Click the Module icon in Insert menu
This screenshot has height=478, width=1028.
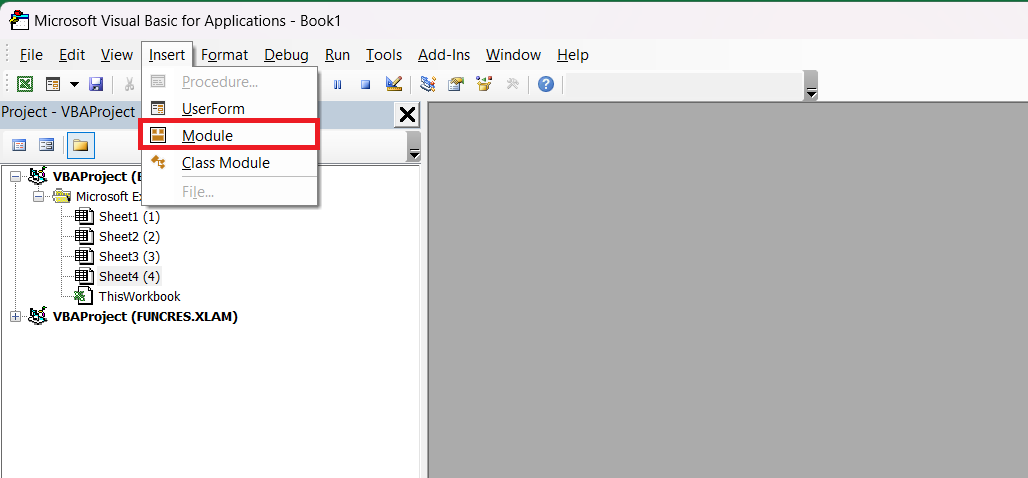click(158, 135)
